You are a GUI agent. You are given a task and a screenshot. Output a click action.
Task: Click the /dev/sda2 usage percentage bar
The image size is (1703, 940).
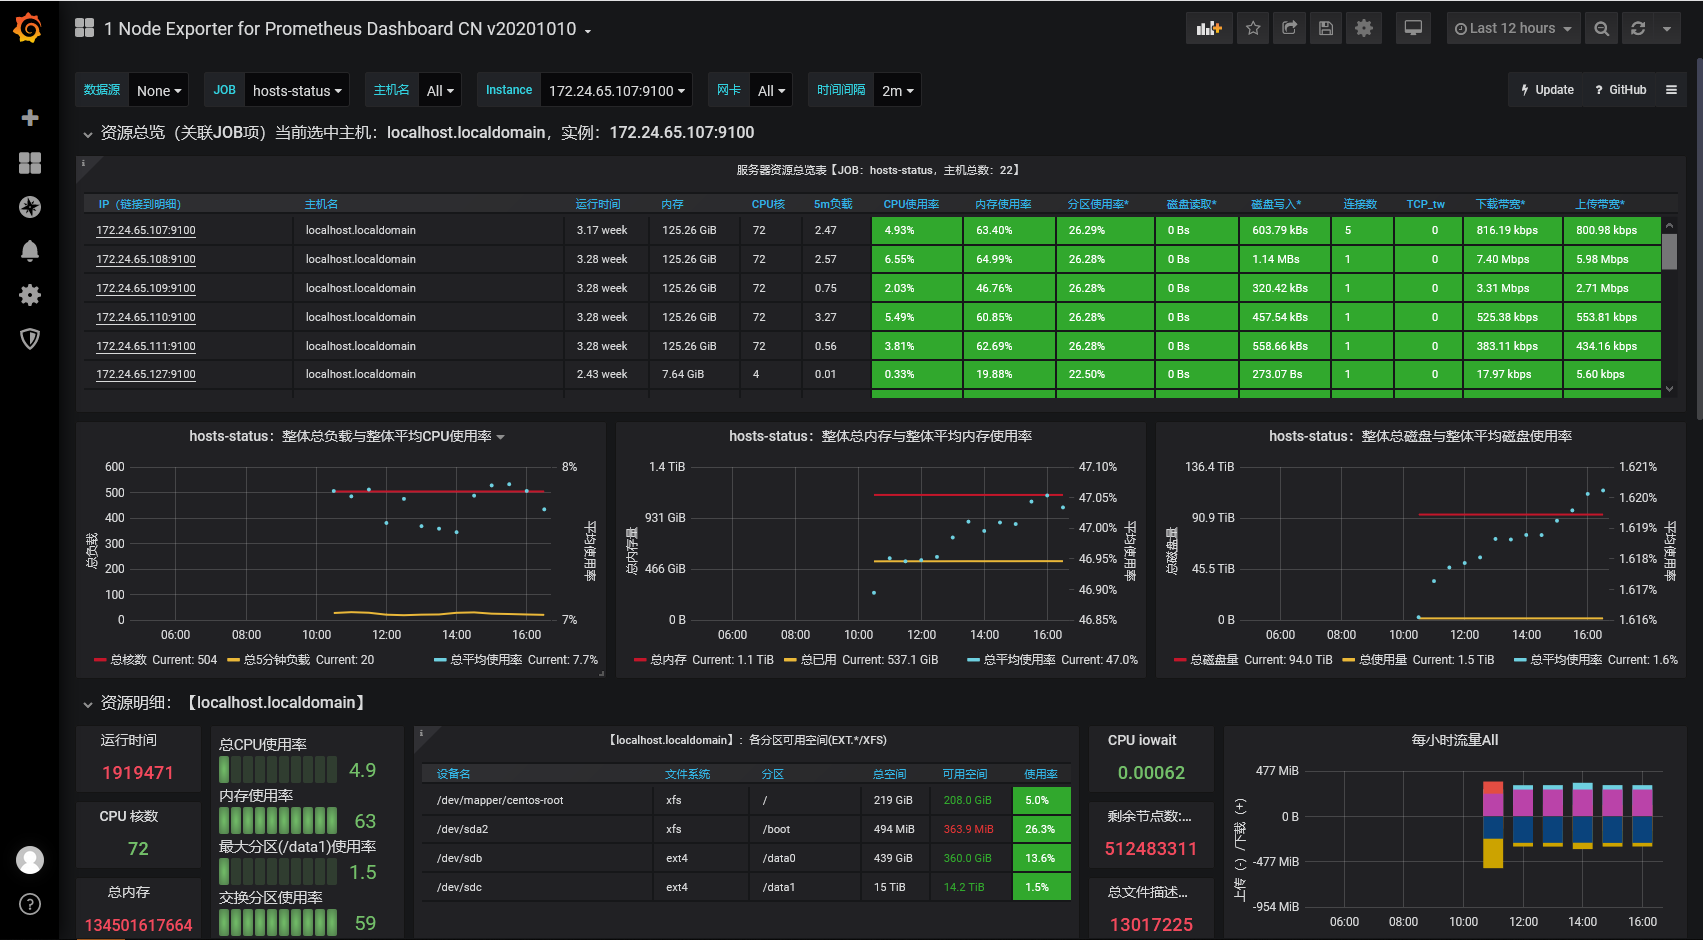(1041, 829)
